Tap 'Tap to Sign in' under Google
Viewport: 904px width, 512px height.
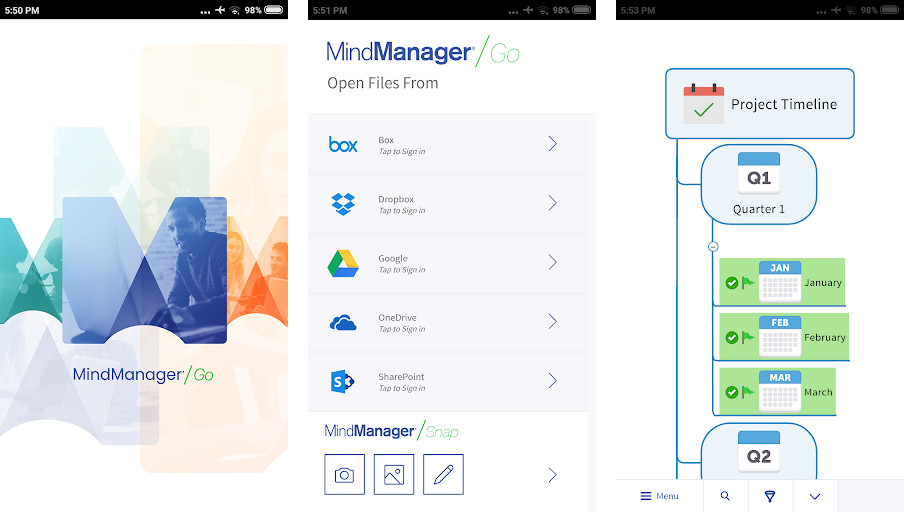pyautogui.click(x=402, y=270)
